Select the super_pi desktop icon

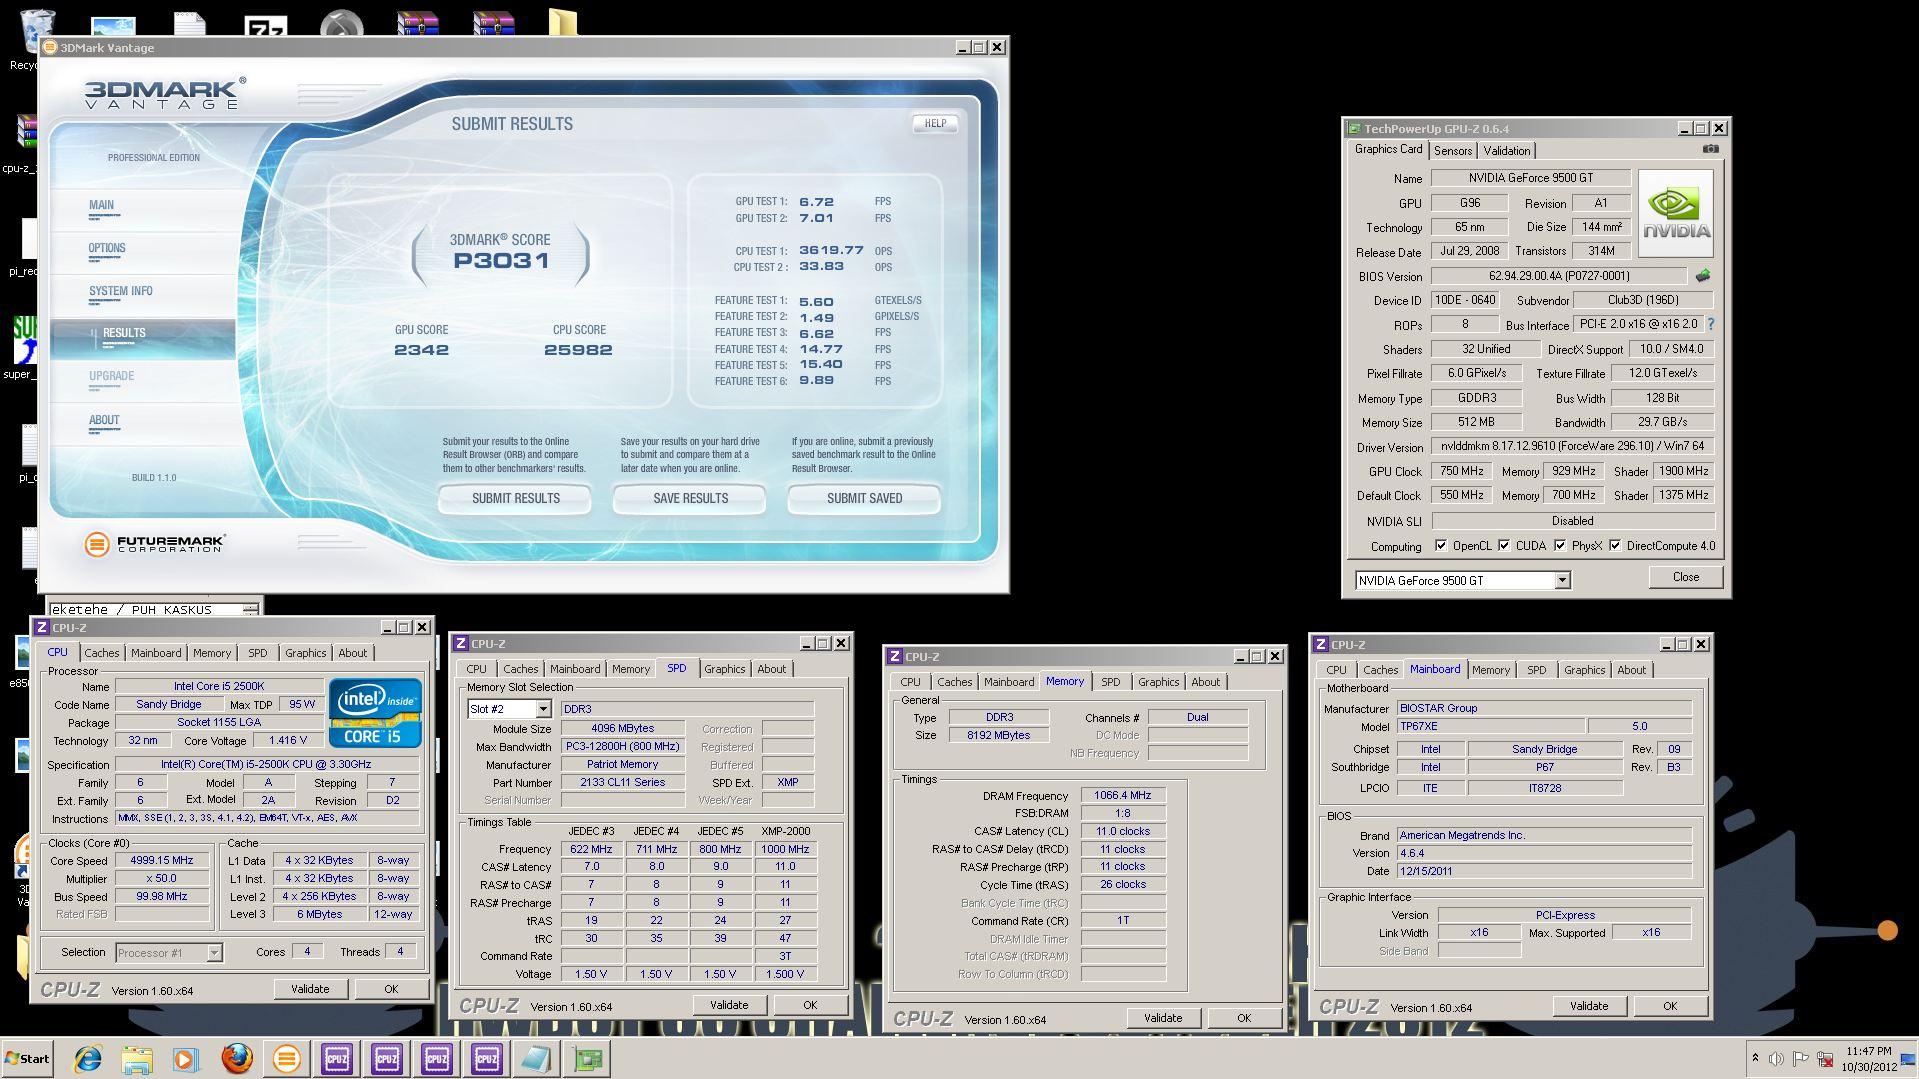[24, 348]
